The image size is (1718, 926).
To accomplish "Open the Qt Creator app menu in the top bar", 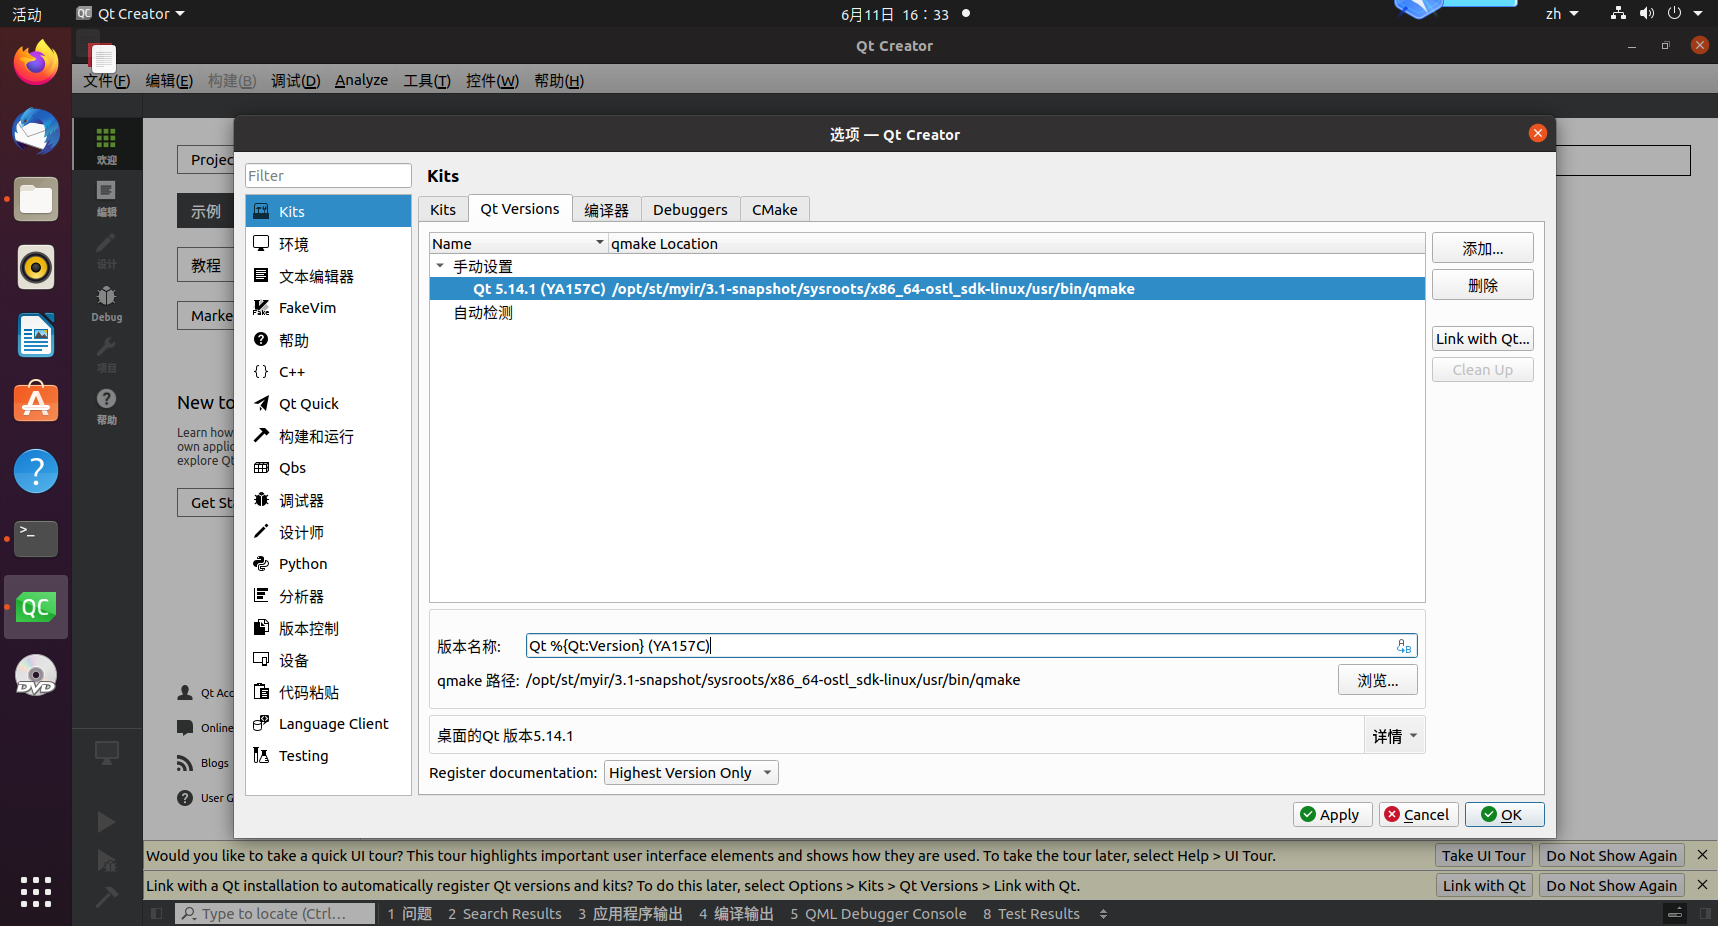I will [131, 14].
